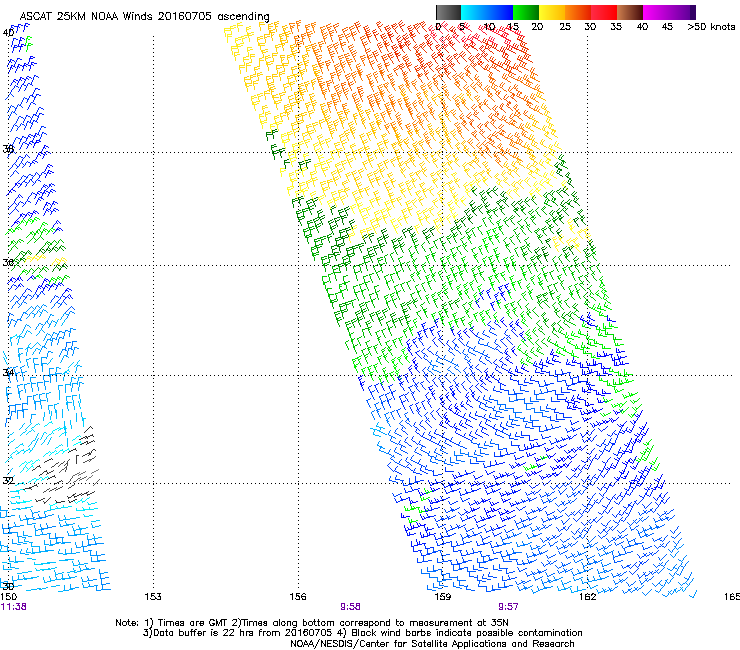Click the ASCAT 25KM NOAA Winds title

[144, 16]
